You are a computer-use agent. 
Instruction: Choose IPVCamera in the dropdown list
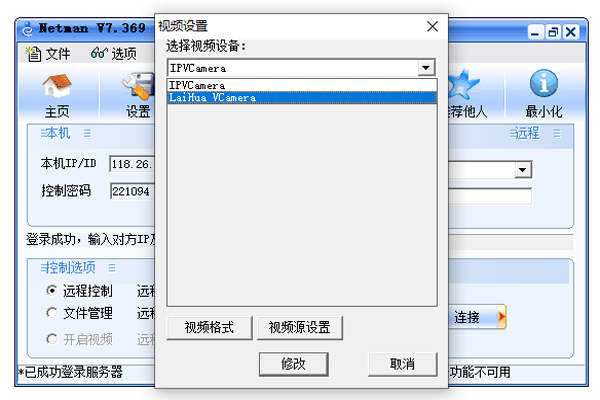point(302,85)
